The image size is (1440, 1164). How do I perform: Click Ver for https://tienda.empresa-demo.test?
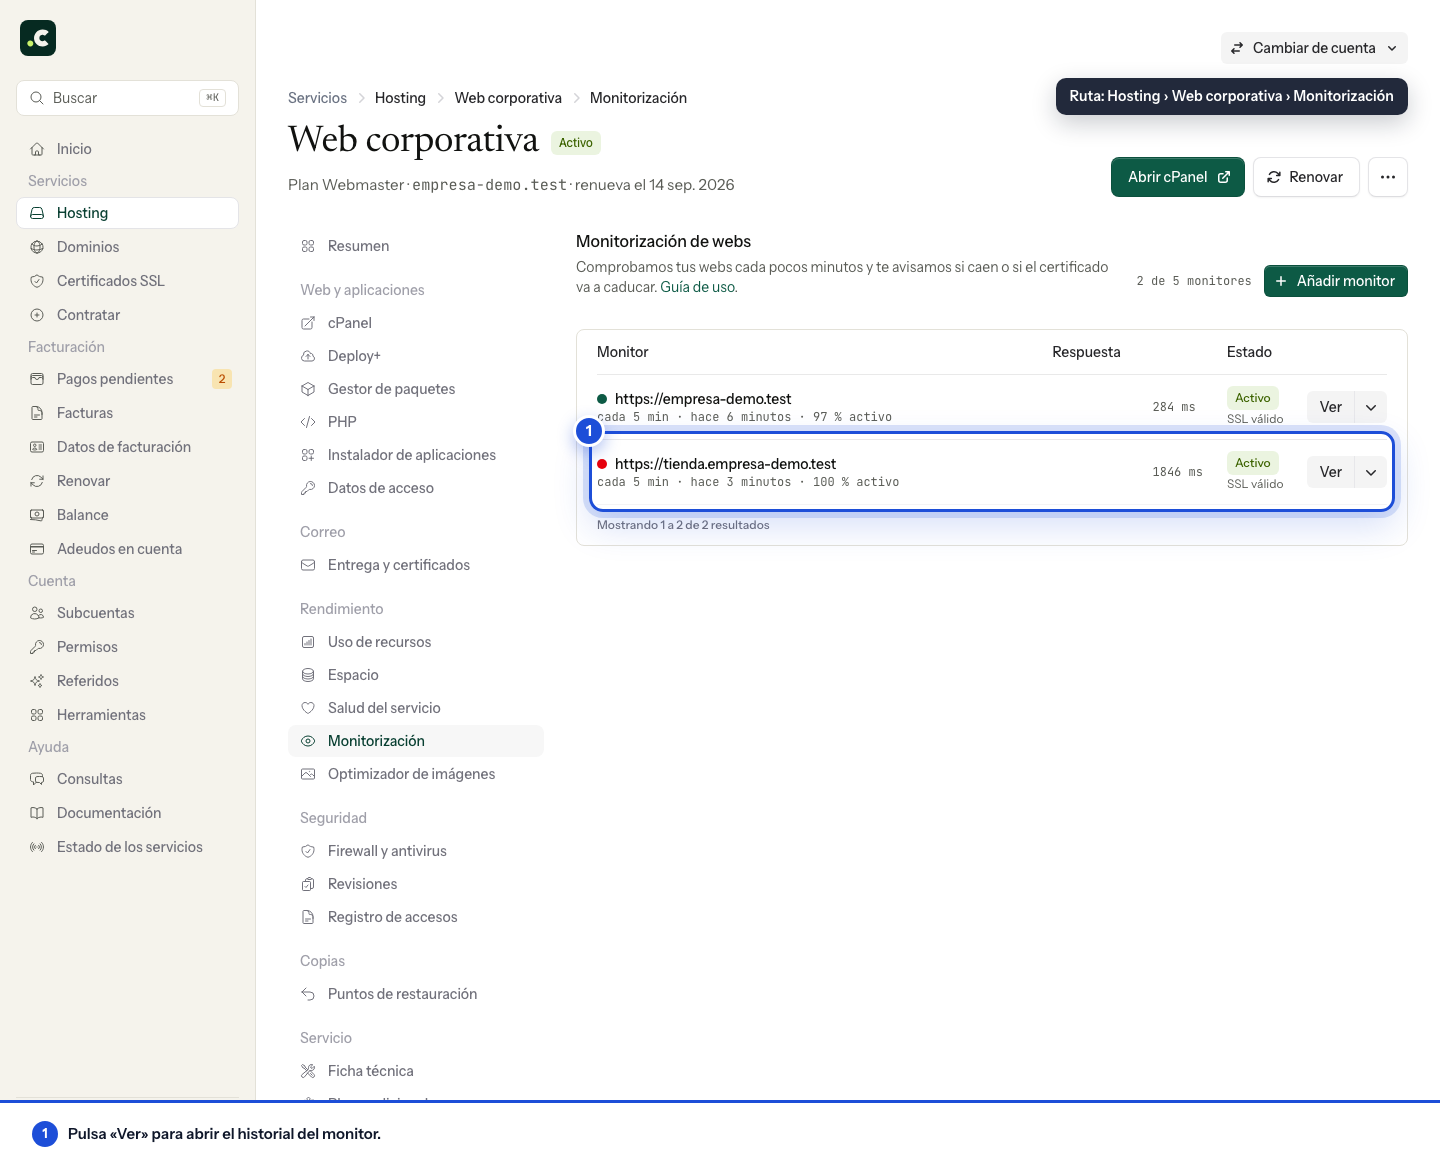point(1331,472)
